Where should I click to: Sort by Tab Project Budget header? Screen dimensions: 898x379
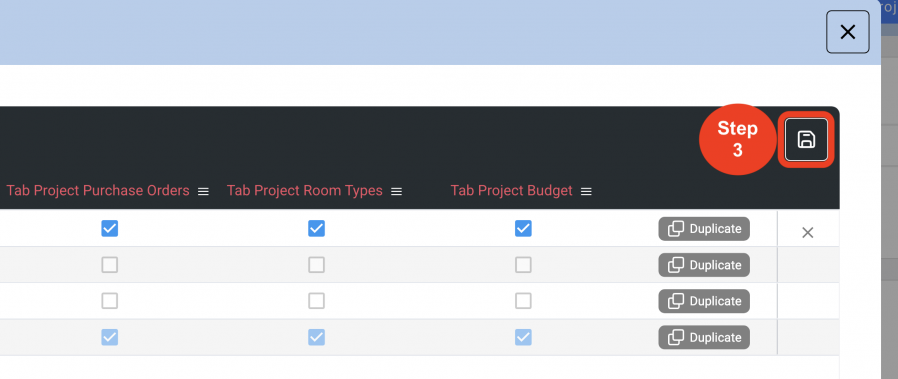click(511, 191)
